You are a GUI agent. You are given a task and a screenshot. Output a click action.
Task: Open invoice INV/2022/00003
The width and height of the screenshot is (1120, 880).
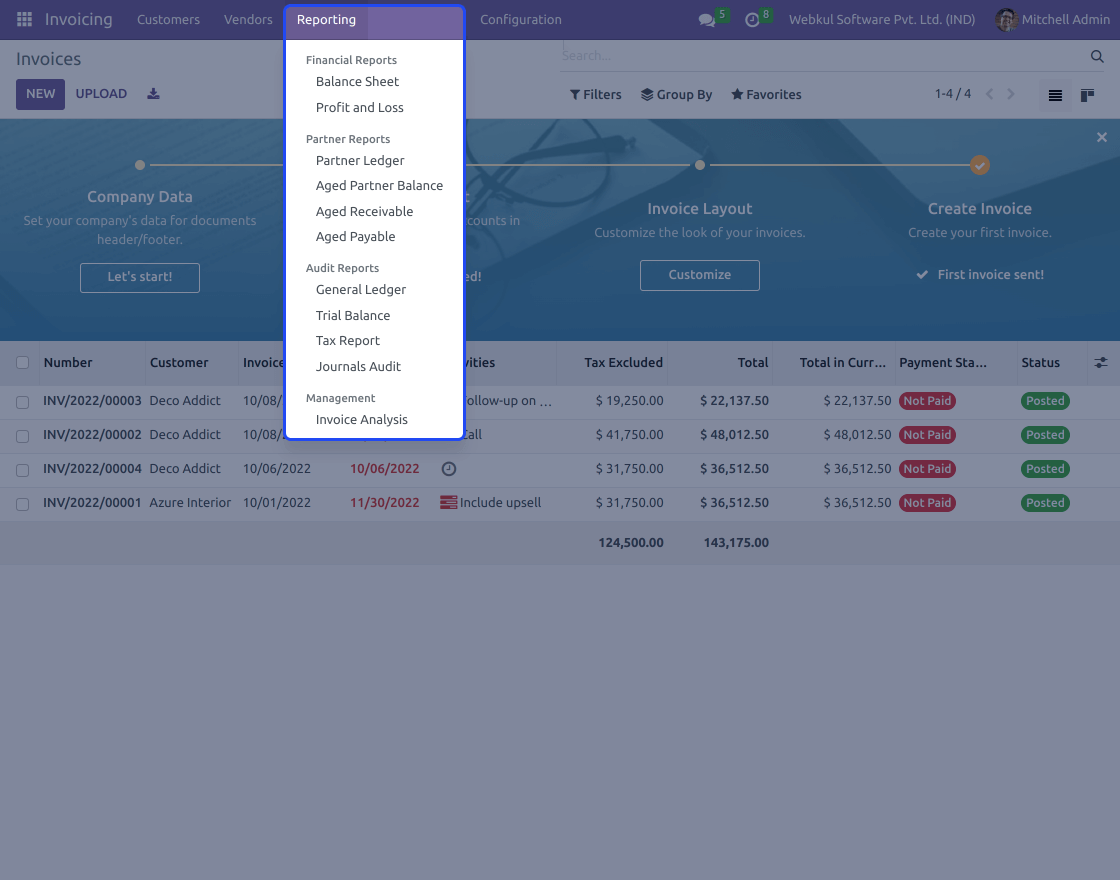pyautogui.click(x=92, y=401)
